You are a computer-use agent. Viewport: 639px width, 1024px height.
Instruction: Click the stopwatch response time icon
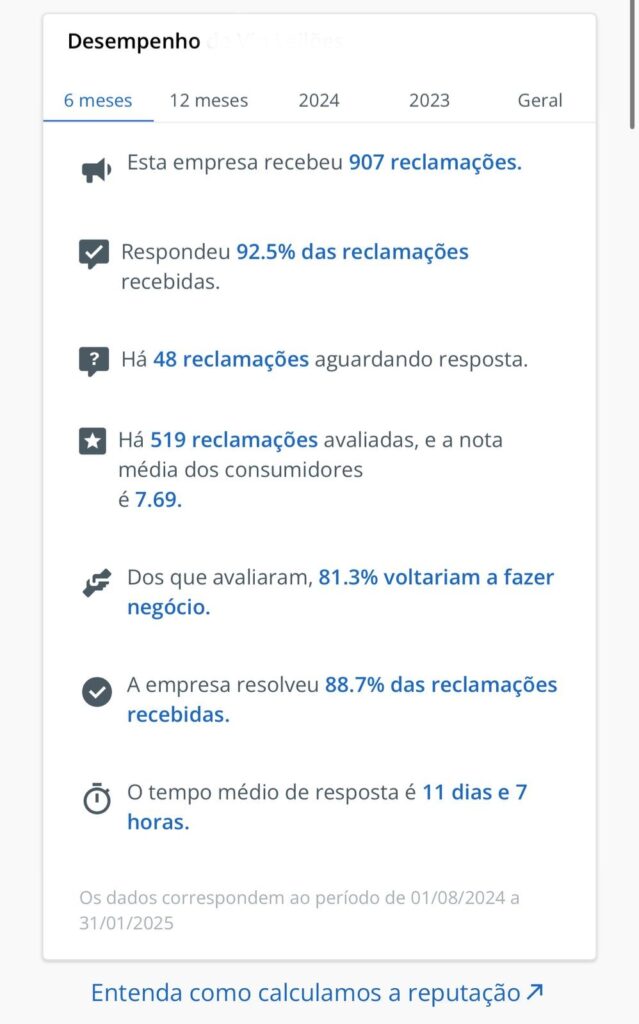click(x=96, y=799)
